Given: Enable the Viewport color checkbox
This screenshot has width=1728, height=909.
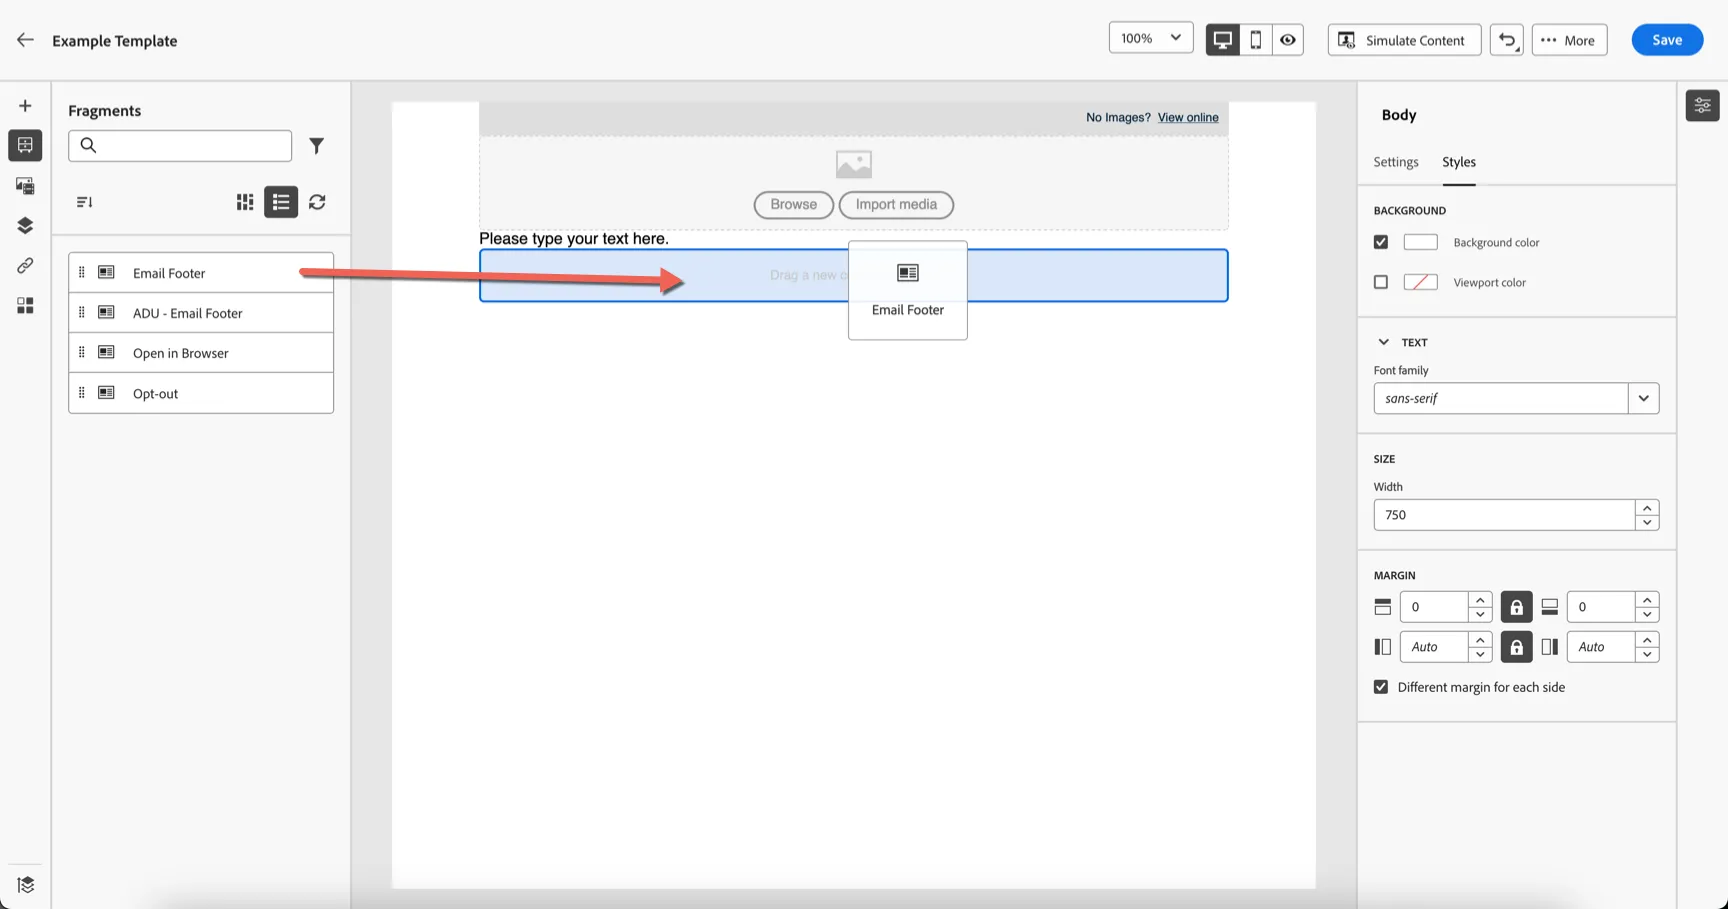Looking at the screenshot, I should pyautogui.click(x=1381, y=282).
